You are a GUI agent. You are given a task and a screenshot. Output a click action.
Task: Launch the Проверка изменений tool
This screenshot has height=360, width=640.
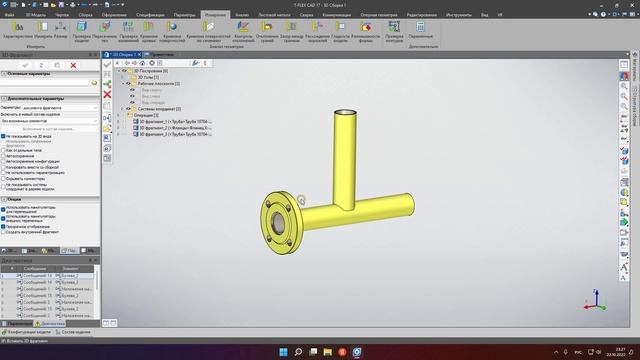coord(128,31)
